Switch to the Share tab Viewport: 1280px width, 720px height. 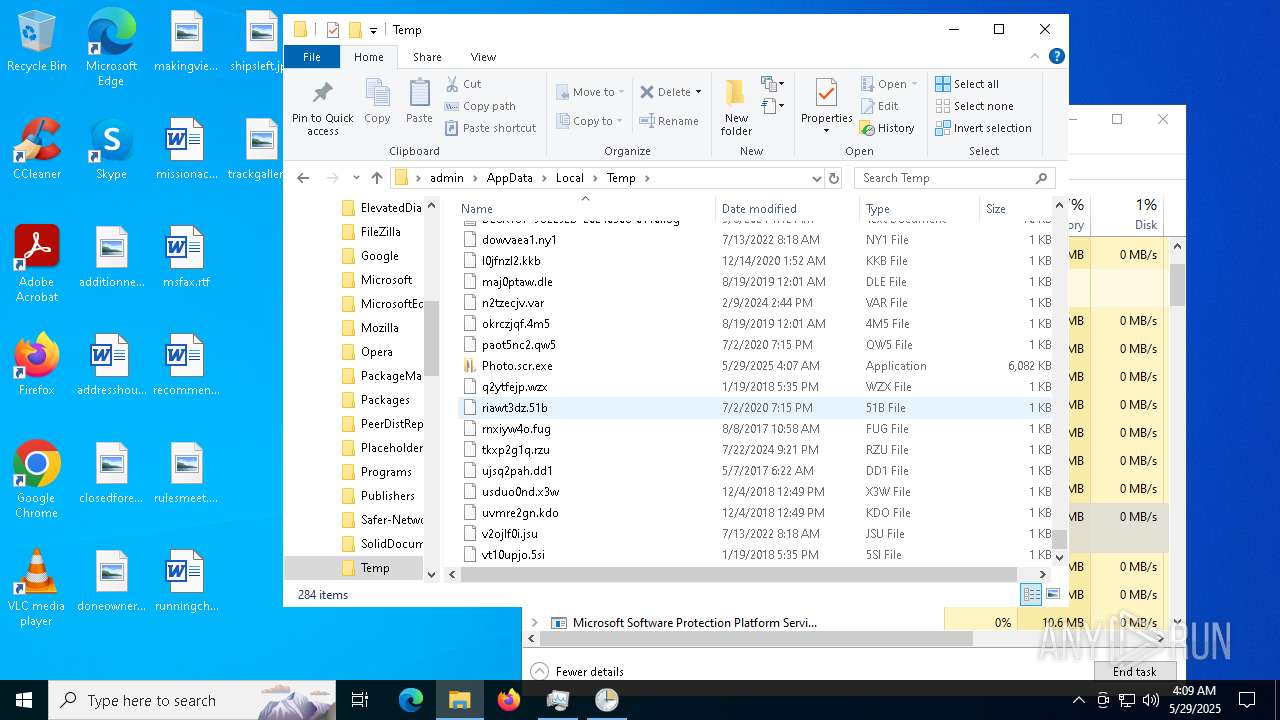pyautogui.click(x=427, y=57)
